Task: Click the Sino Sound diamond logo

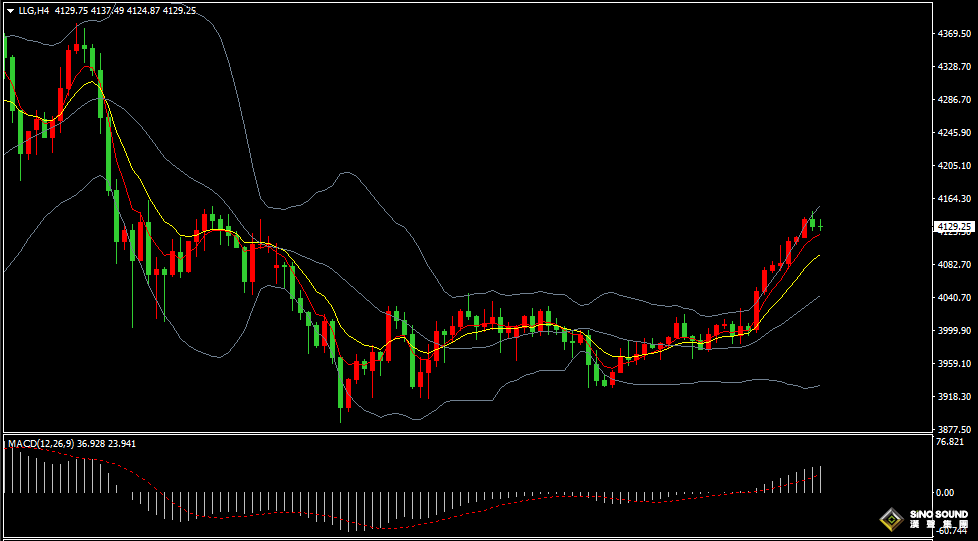Action: [888, 519]
